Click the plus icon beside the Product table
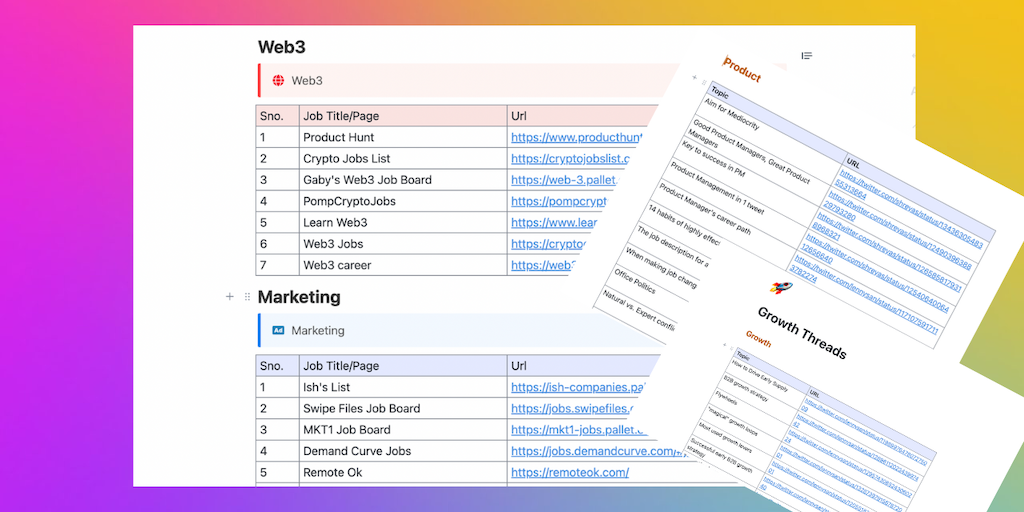 coord(695,78)
